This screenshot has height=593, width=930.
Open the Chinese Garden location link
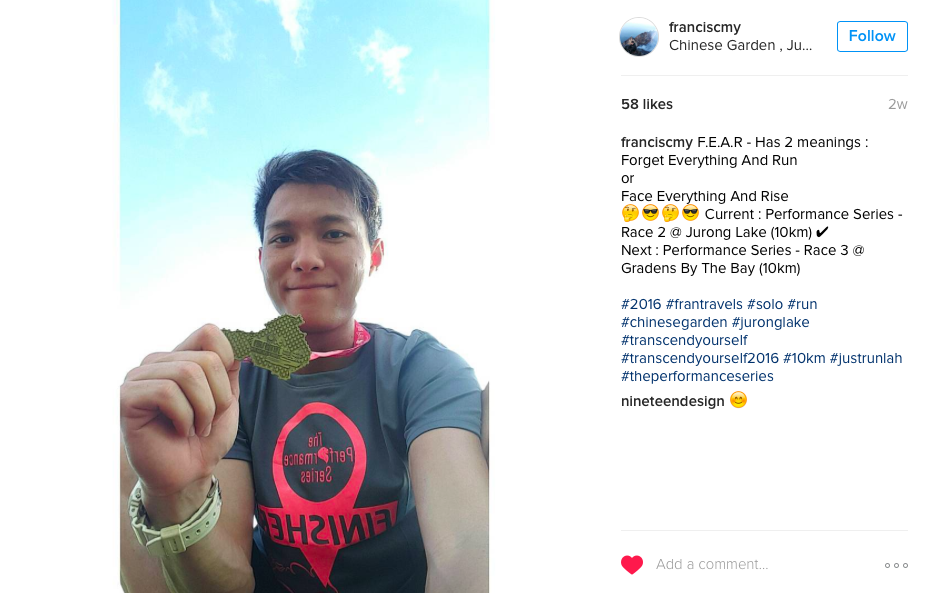740,46
